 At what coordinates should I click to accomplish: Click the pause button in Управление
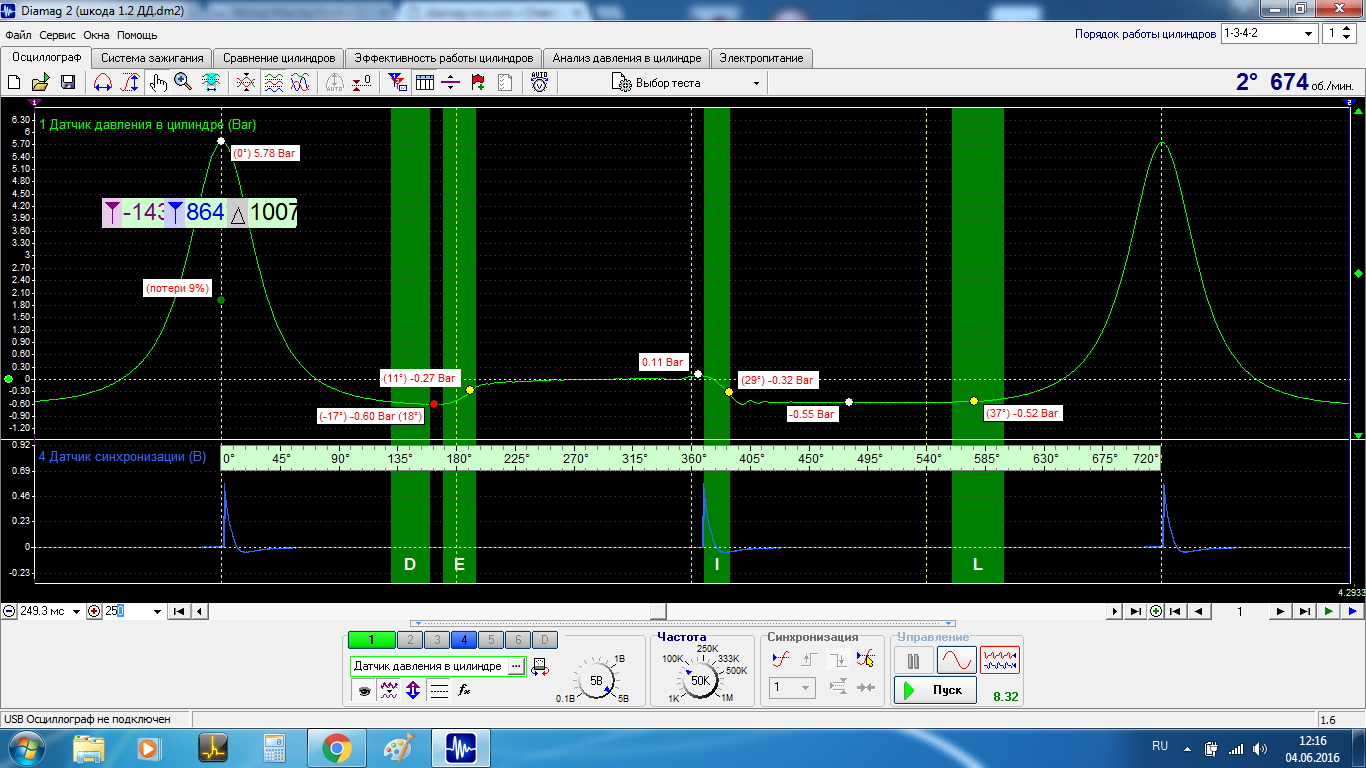tap(913, 660)
